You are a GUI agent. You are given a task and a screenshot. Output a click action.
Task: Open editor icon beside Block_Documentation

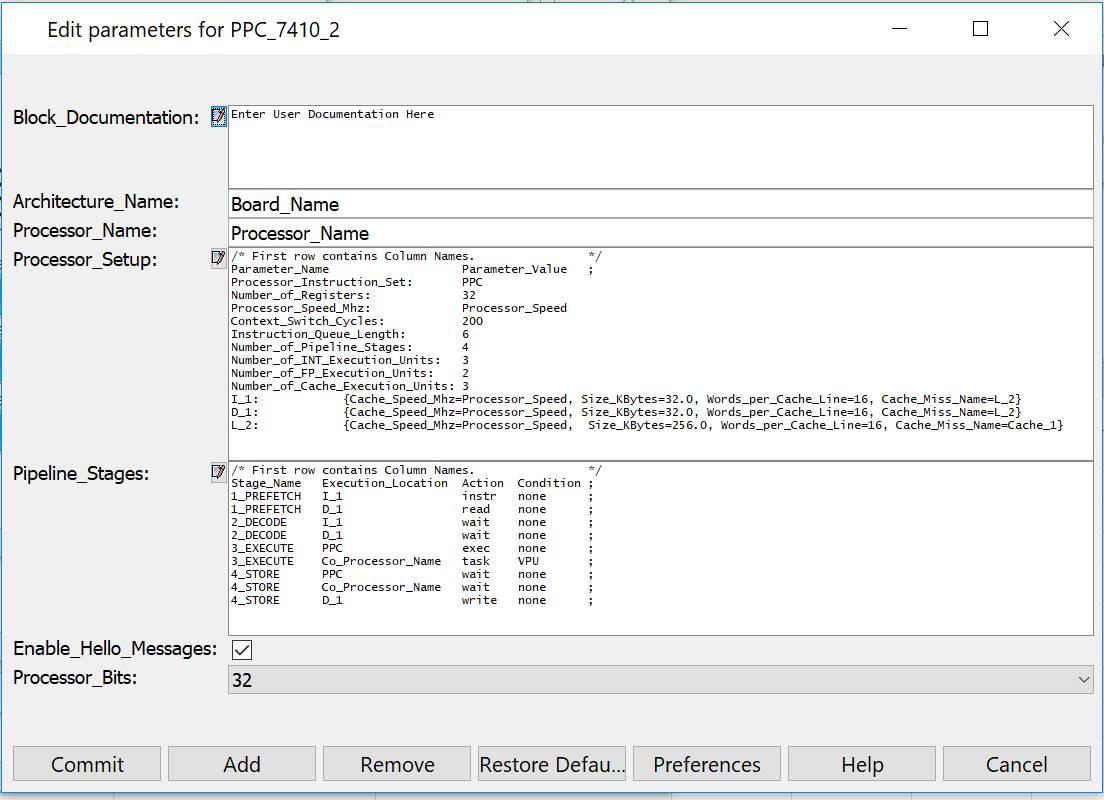pos(219,117)
